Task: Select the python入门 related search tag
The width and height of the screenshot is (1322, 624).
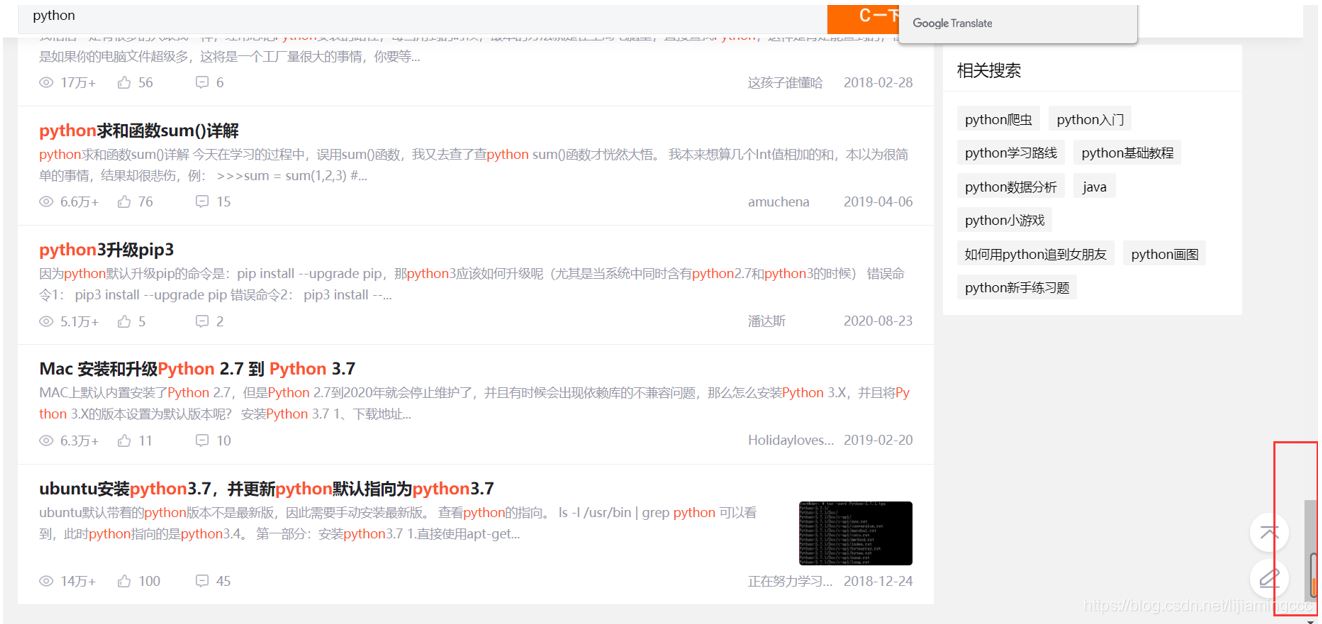Action: (x=1090, y=118)
